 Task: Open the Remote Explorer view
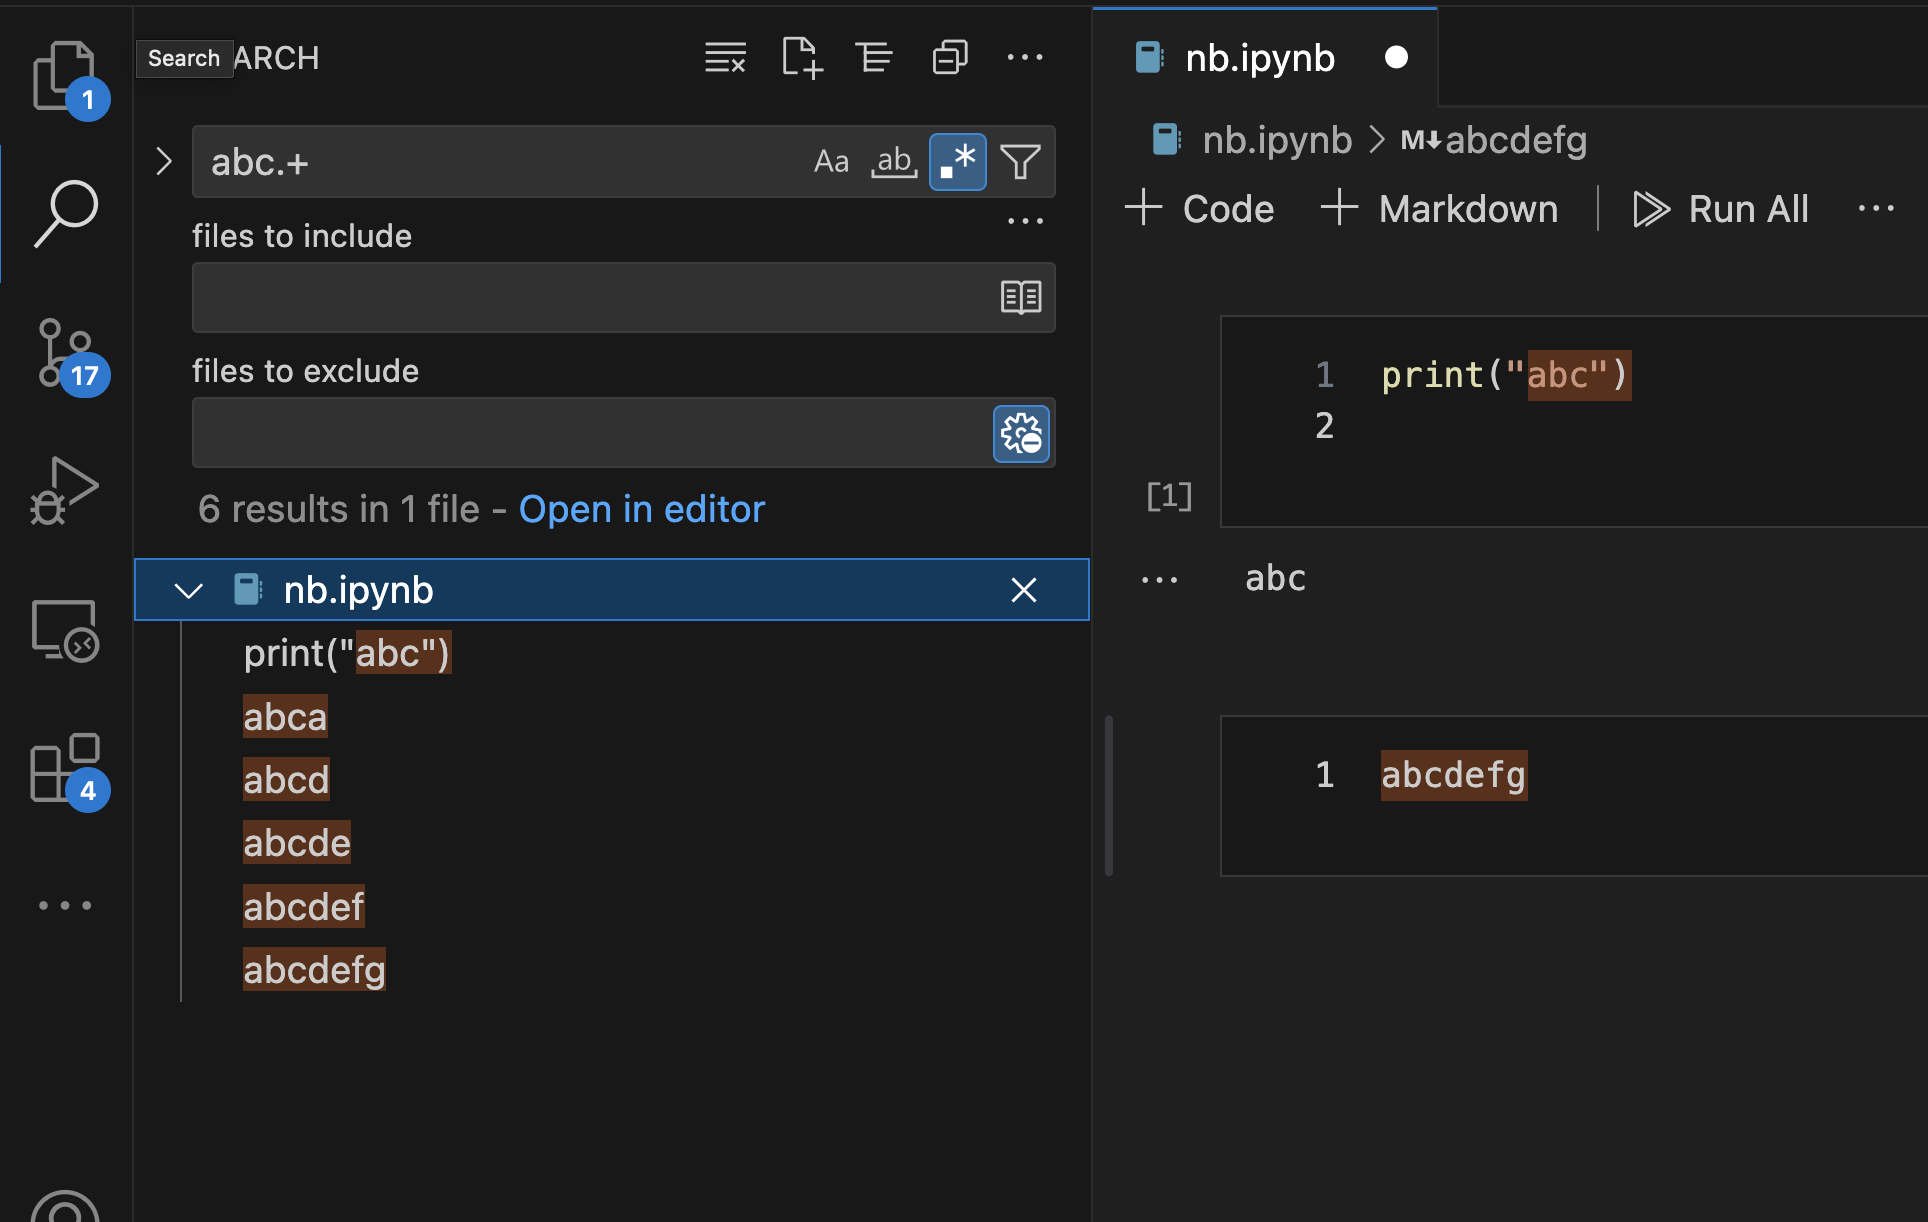coord(64,630)
